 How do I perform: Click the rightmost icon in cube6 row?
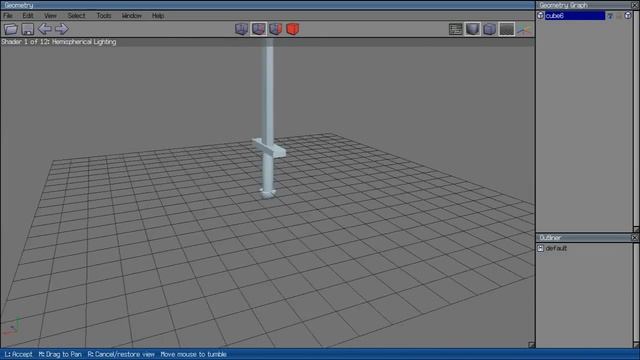pos(628,16)
